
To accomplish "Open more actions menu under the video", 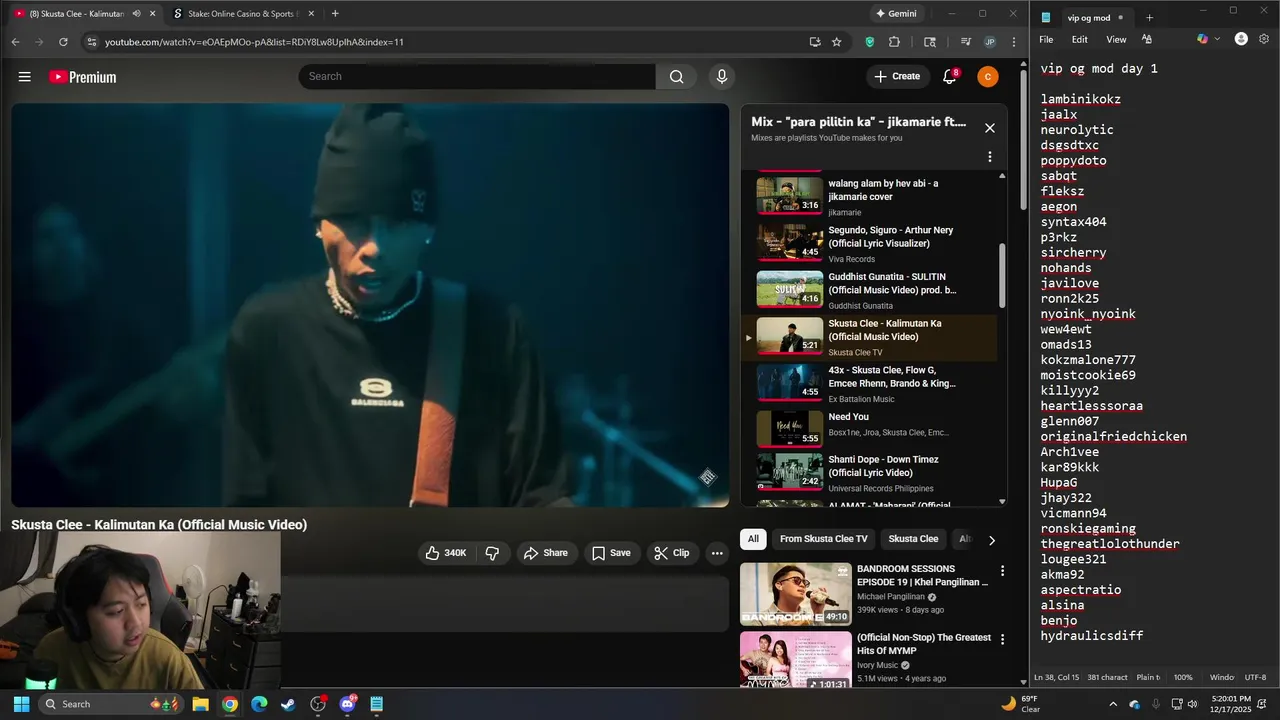I will click(717, 553).
